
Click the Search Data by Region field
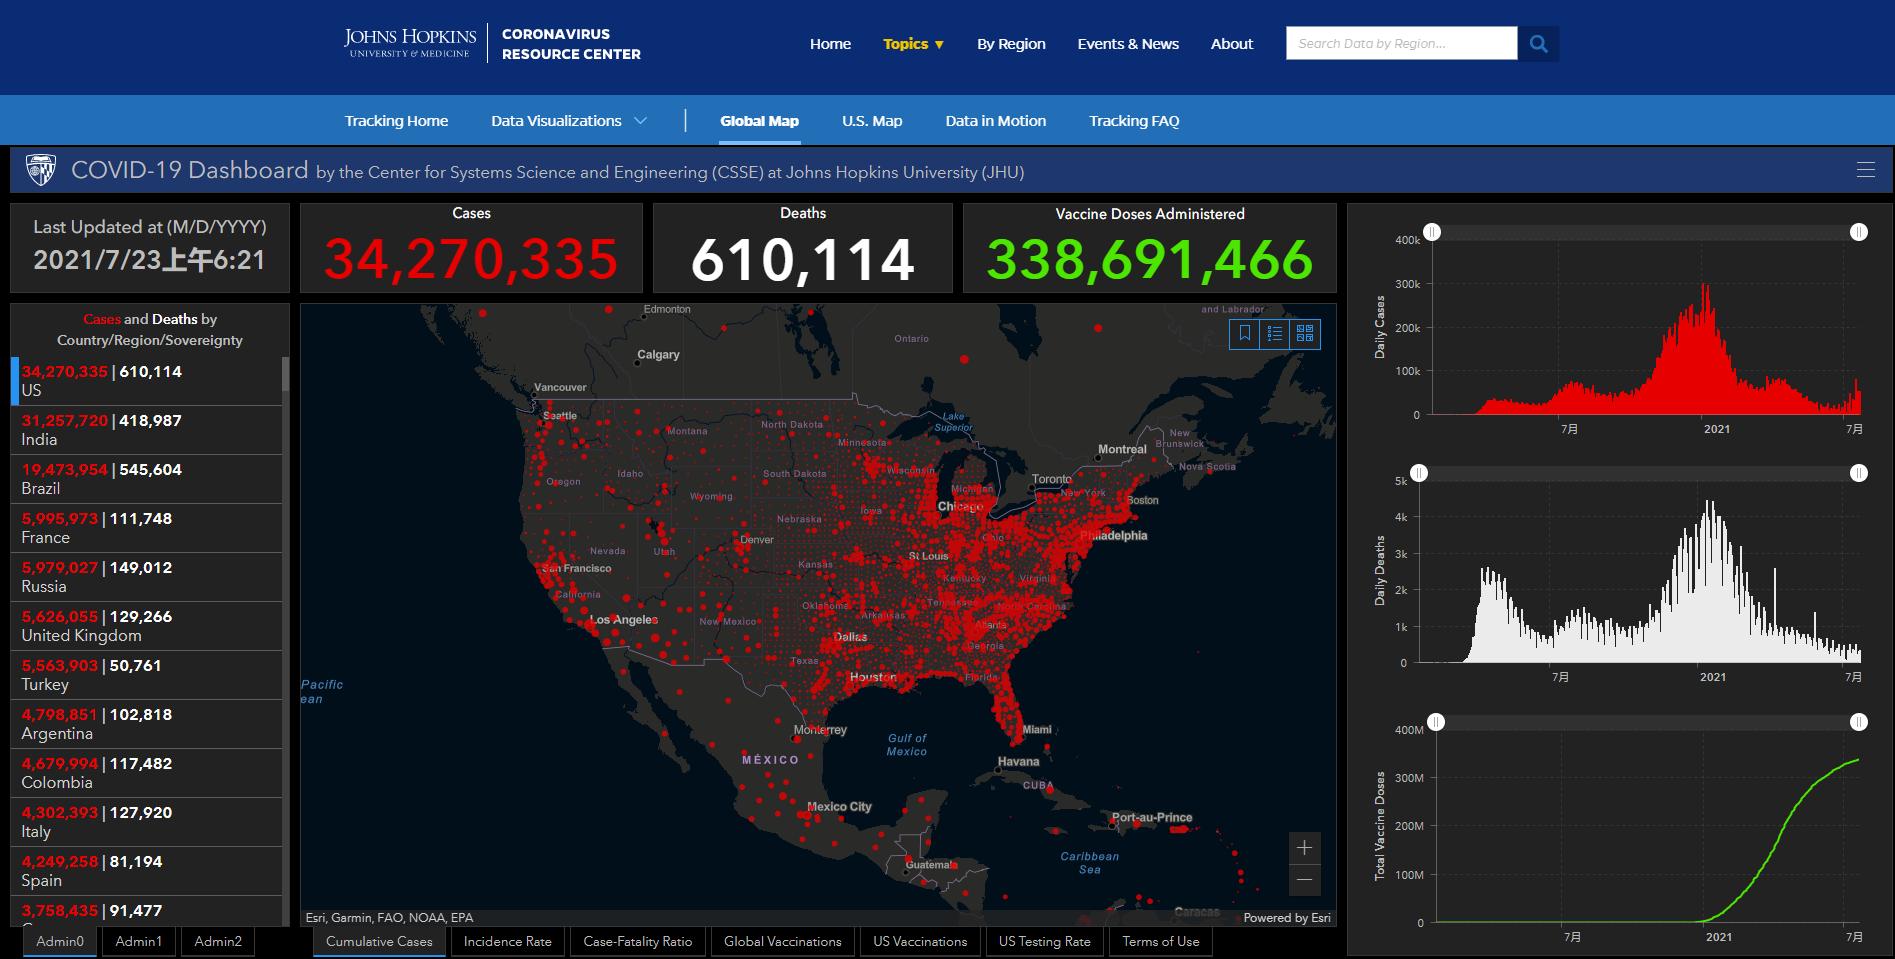[1401, 44]
